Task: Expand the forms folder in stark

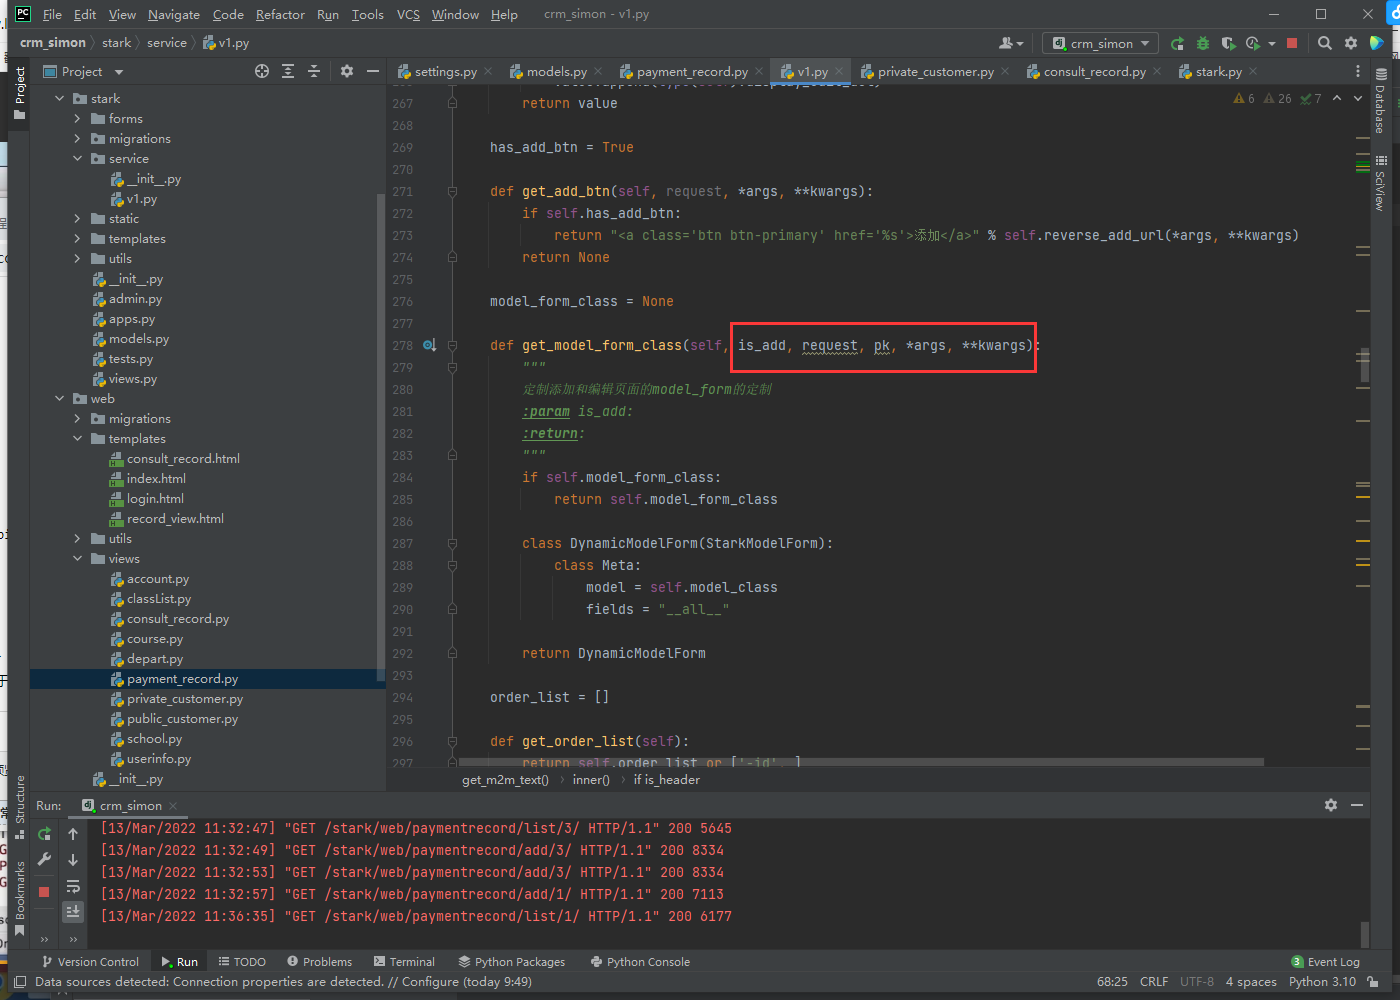Action: tap(78, 119)
